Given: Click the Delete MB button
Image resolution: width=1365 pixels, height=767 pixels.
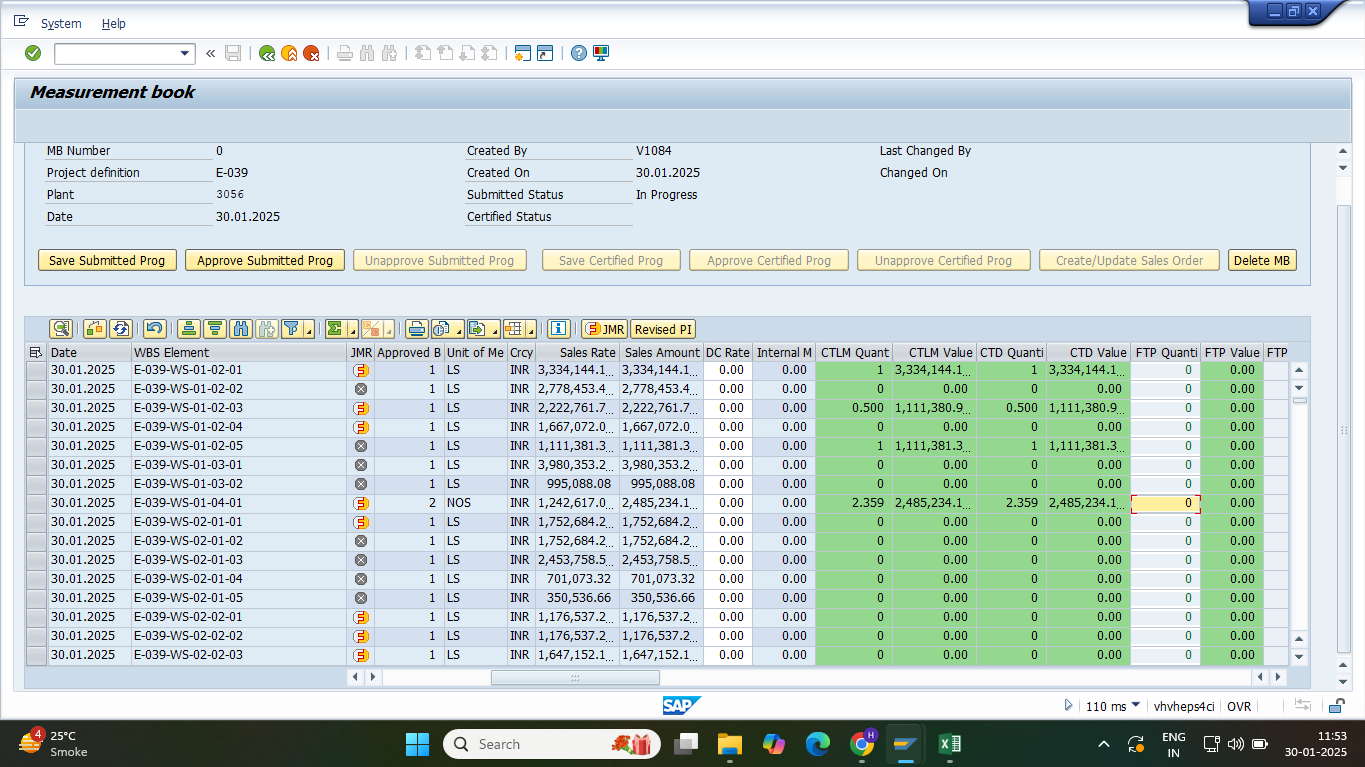Looking at the screenshot, I should (x=1261, y=260).
